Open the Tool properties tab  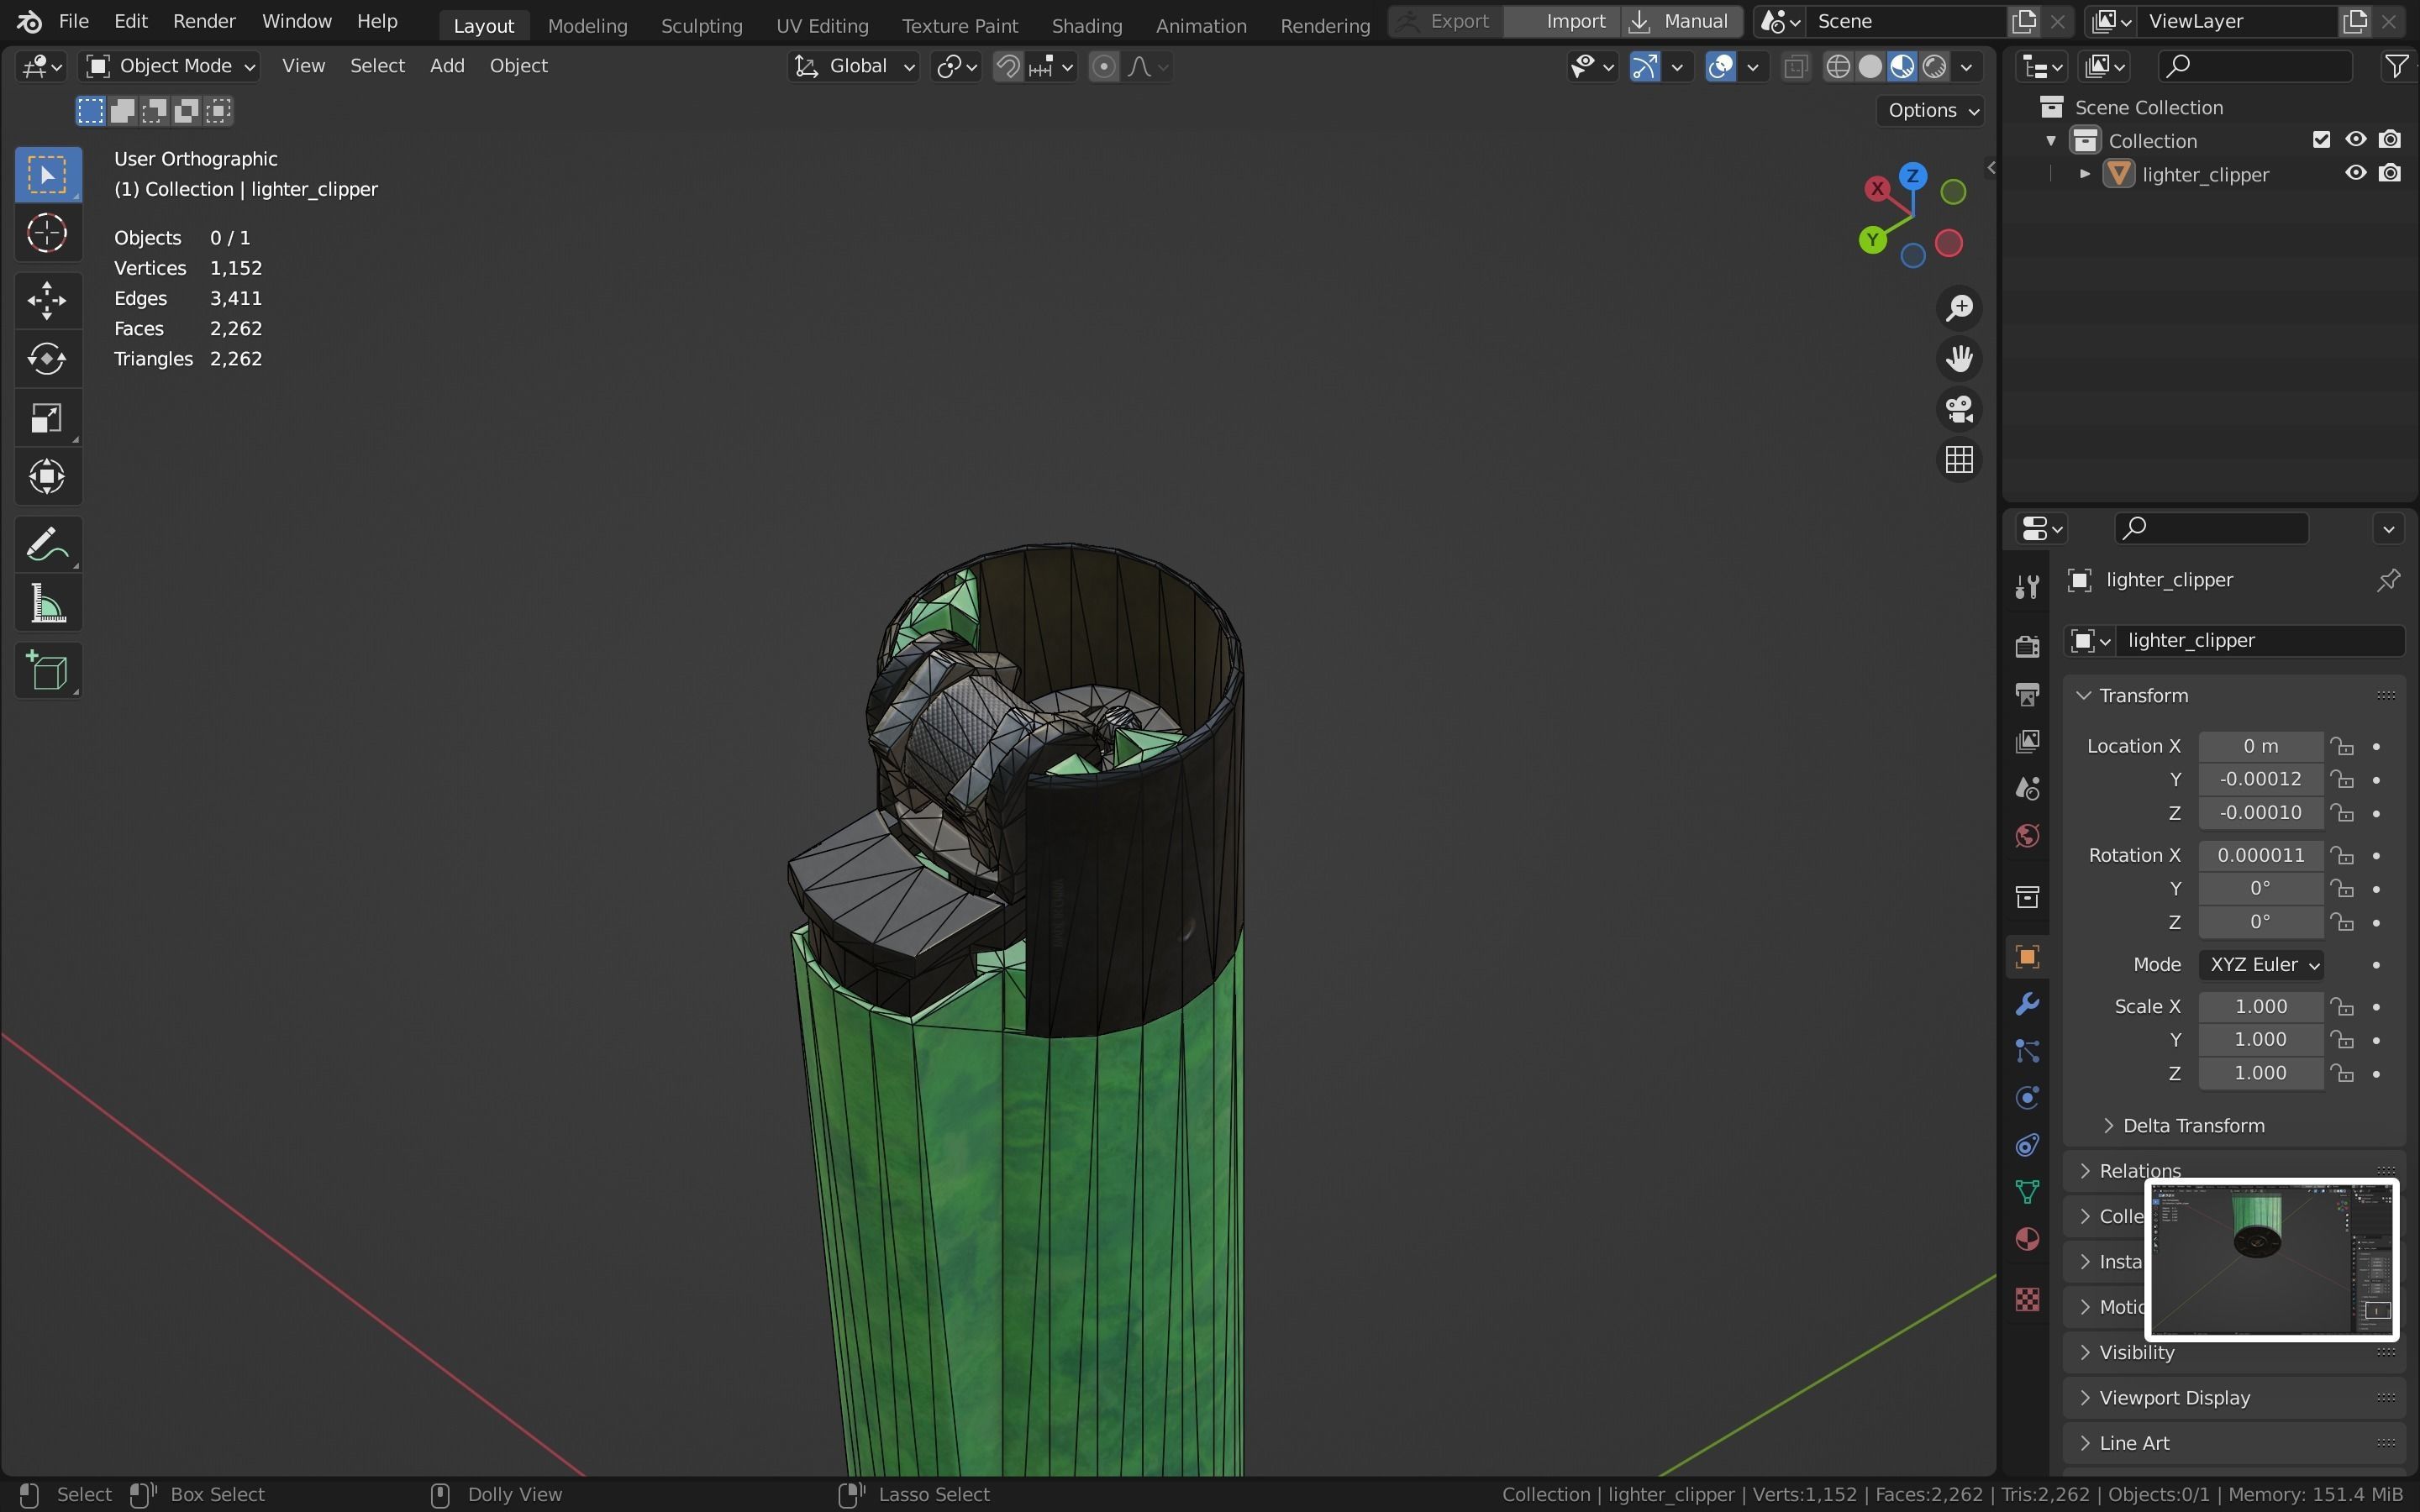(2027, 587)
